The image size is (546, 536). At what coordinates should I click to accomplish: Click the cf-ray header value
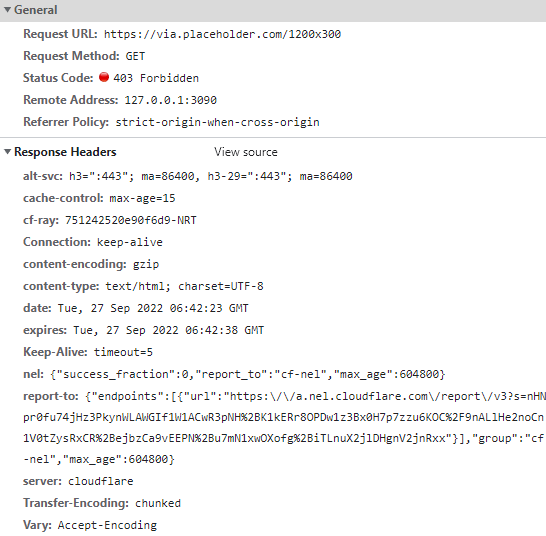click(x=131, y=220)
